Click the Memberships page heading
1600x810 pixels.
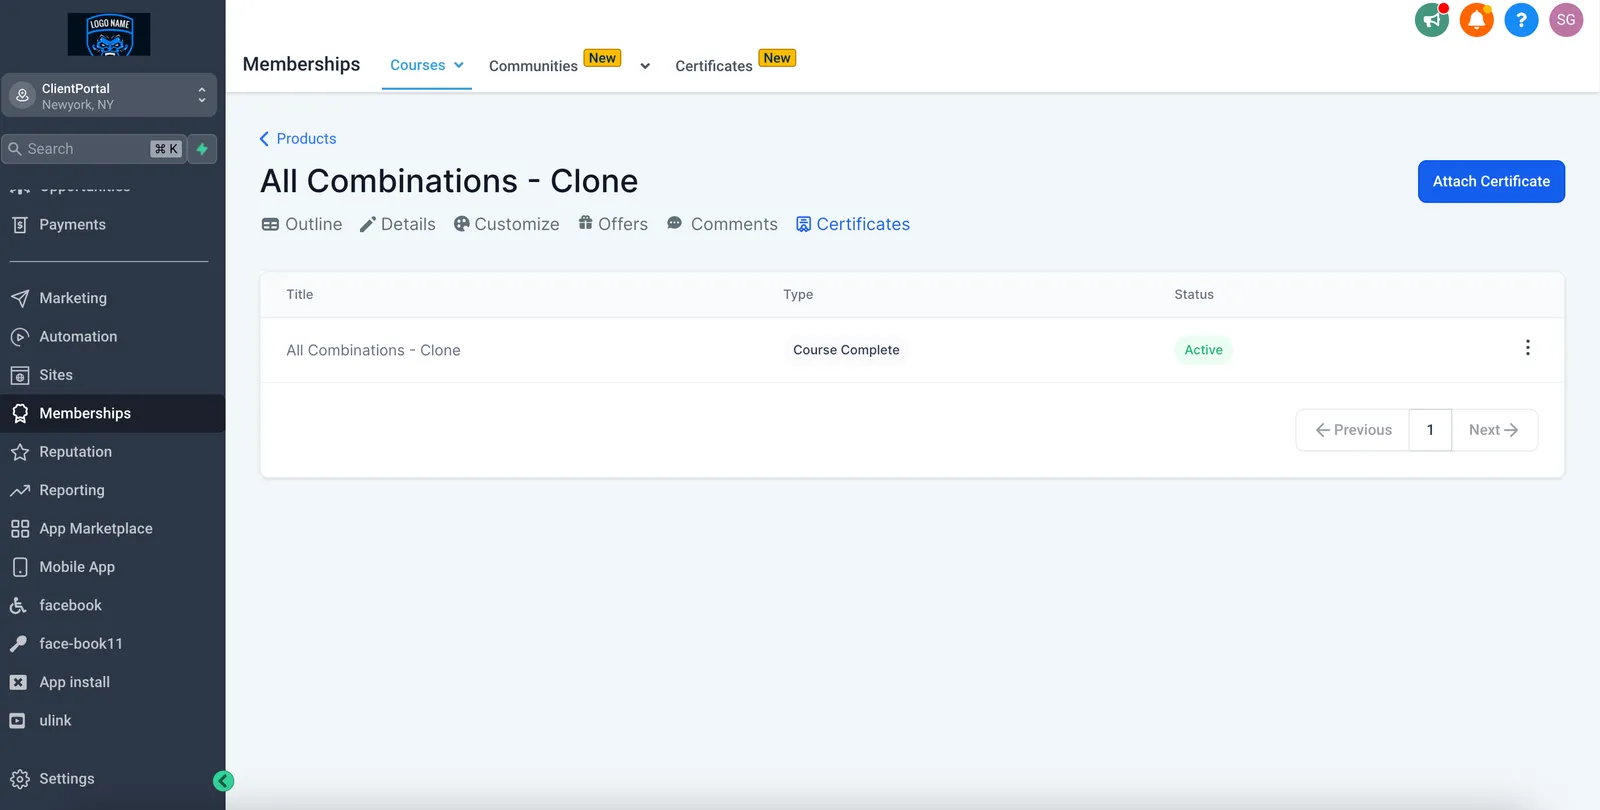tap(301, 64)
